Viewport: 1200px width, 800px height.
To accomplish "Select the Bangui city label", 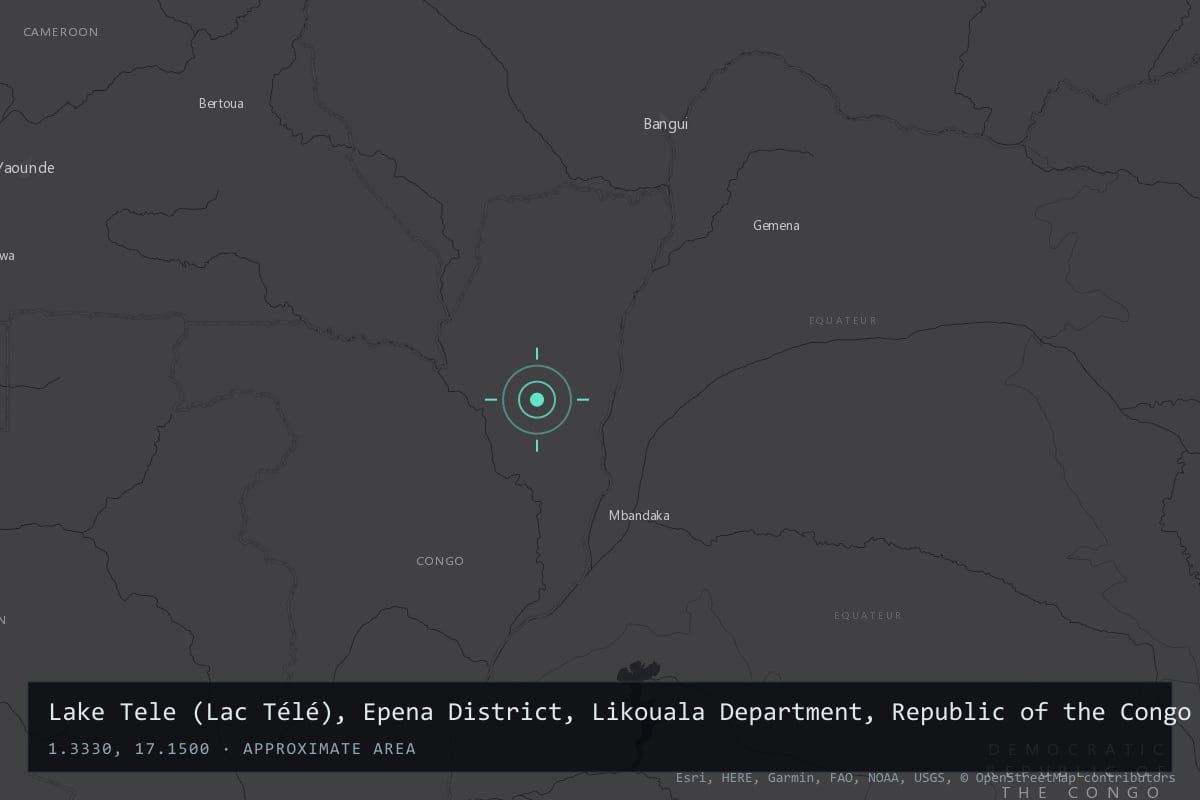I will [666, 125].
